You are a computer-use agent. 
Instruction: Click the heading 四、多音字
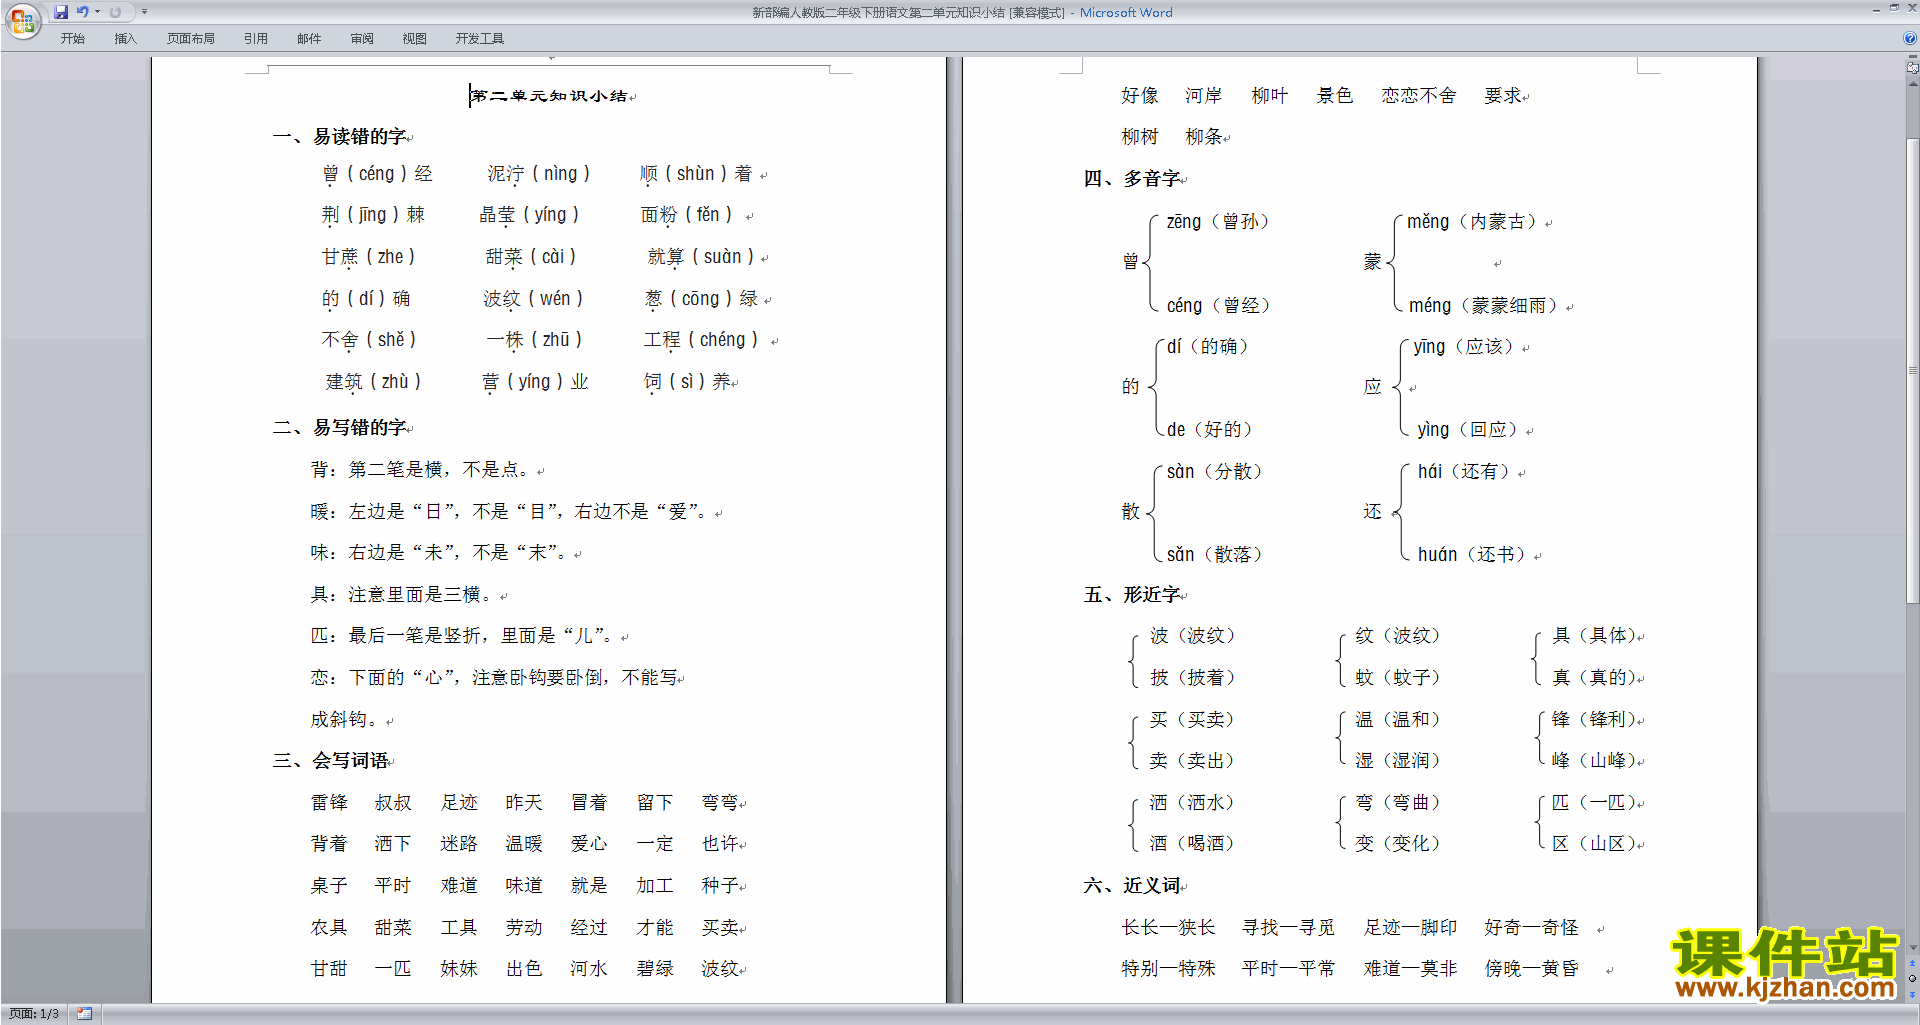pos(1132,179)
